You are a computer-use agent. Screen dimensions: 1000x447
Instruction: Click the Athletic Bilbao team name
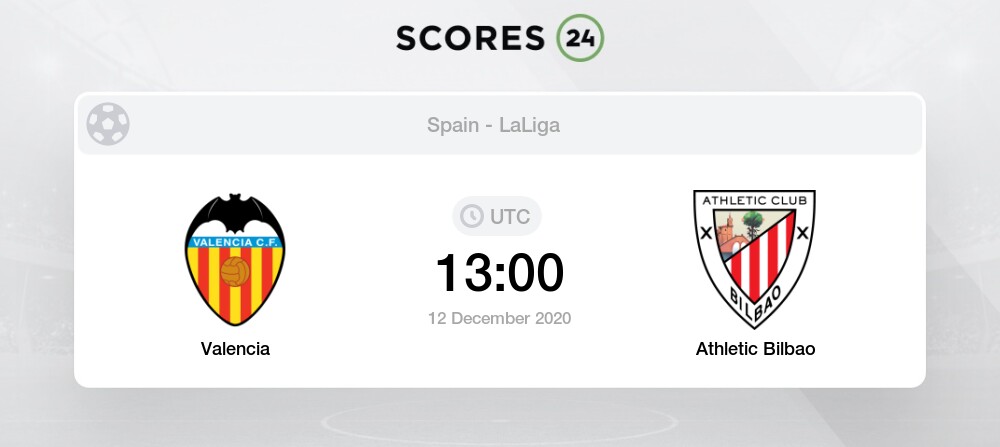755,349
